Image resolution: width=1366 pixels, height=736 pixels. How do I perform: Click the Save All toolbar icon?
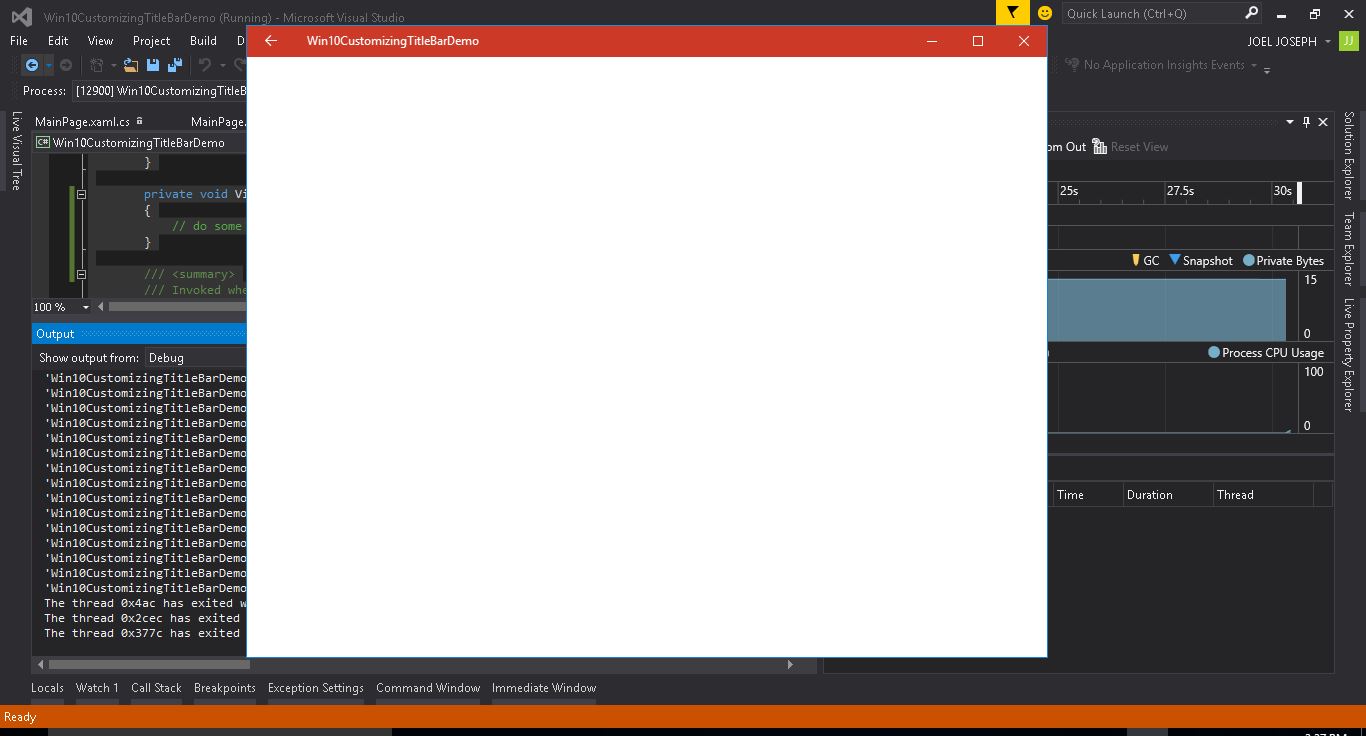pyautogui.click(x=175, y=65)
